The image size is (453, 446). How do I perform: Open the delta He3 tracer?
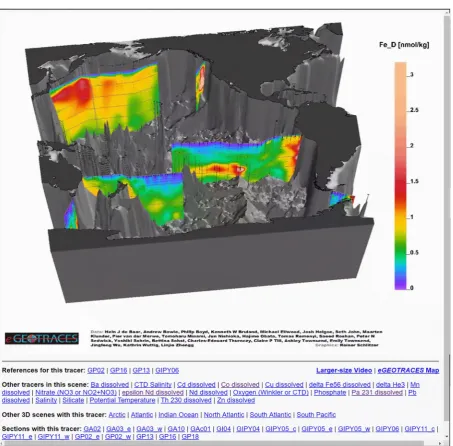[x=390, y=385]
